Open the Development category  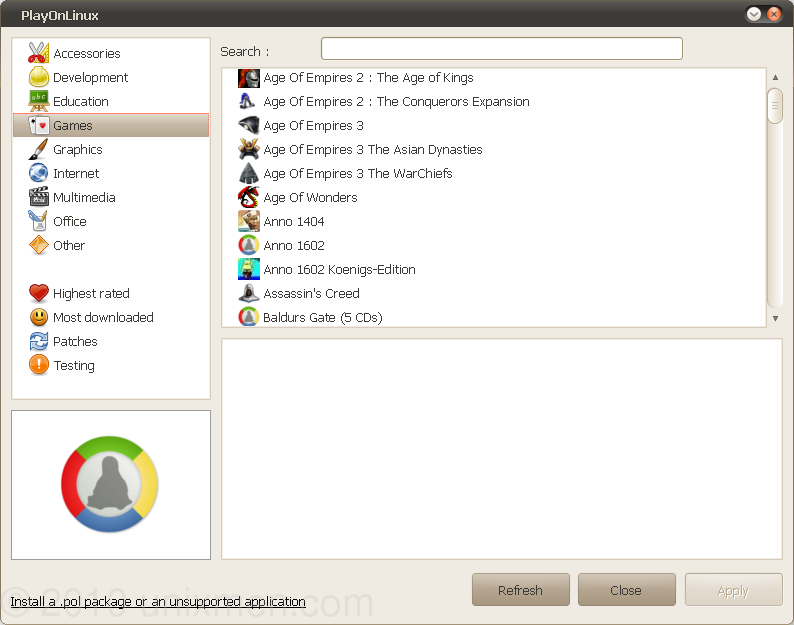pos(111,77)
